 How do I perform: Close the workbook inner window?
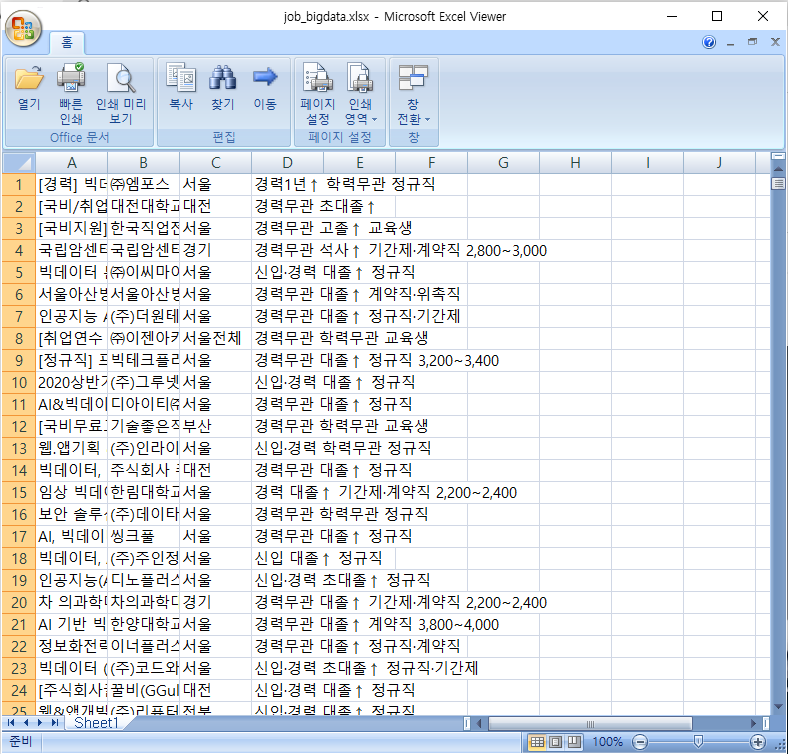coord(775,42)
